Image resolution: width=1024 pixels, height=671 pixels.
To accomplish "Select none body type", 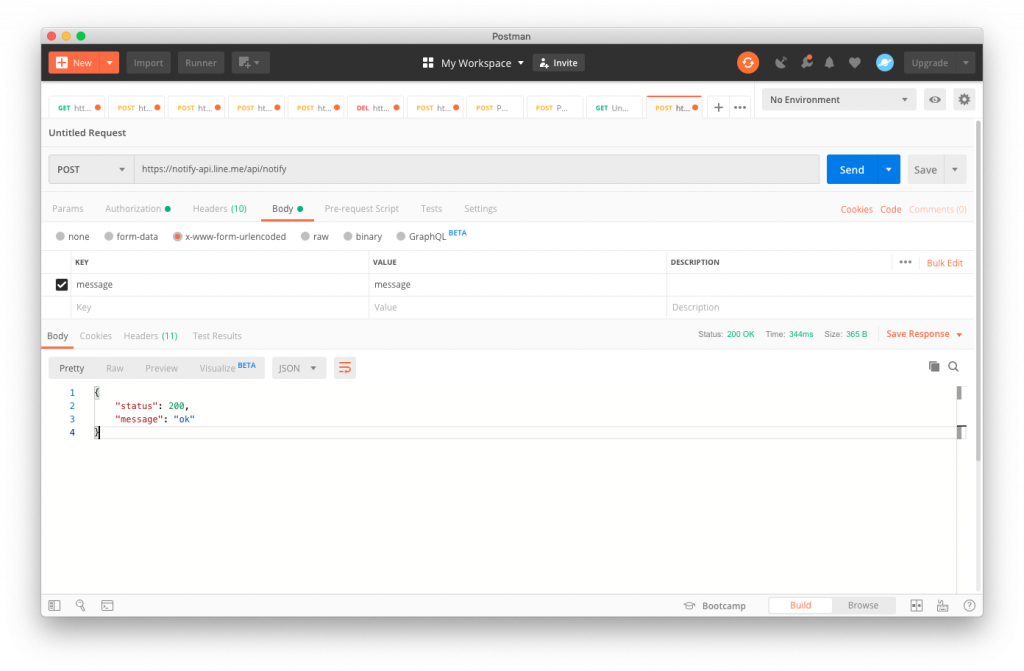I will click(x=60, y=237).
